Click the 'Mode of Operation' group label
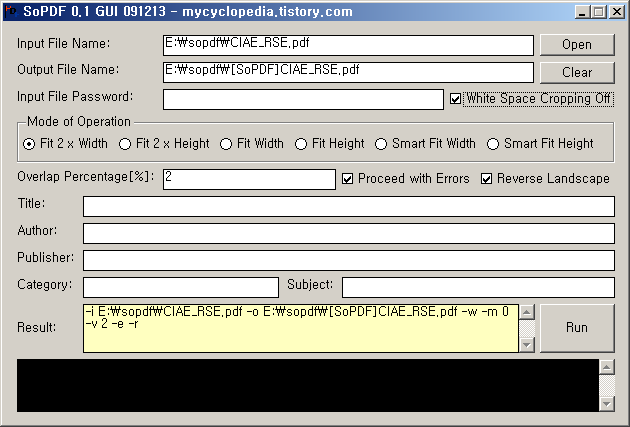The height and width of the screenshot is (427, 630). tap(79, 121)
